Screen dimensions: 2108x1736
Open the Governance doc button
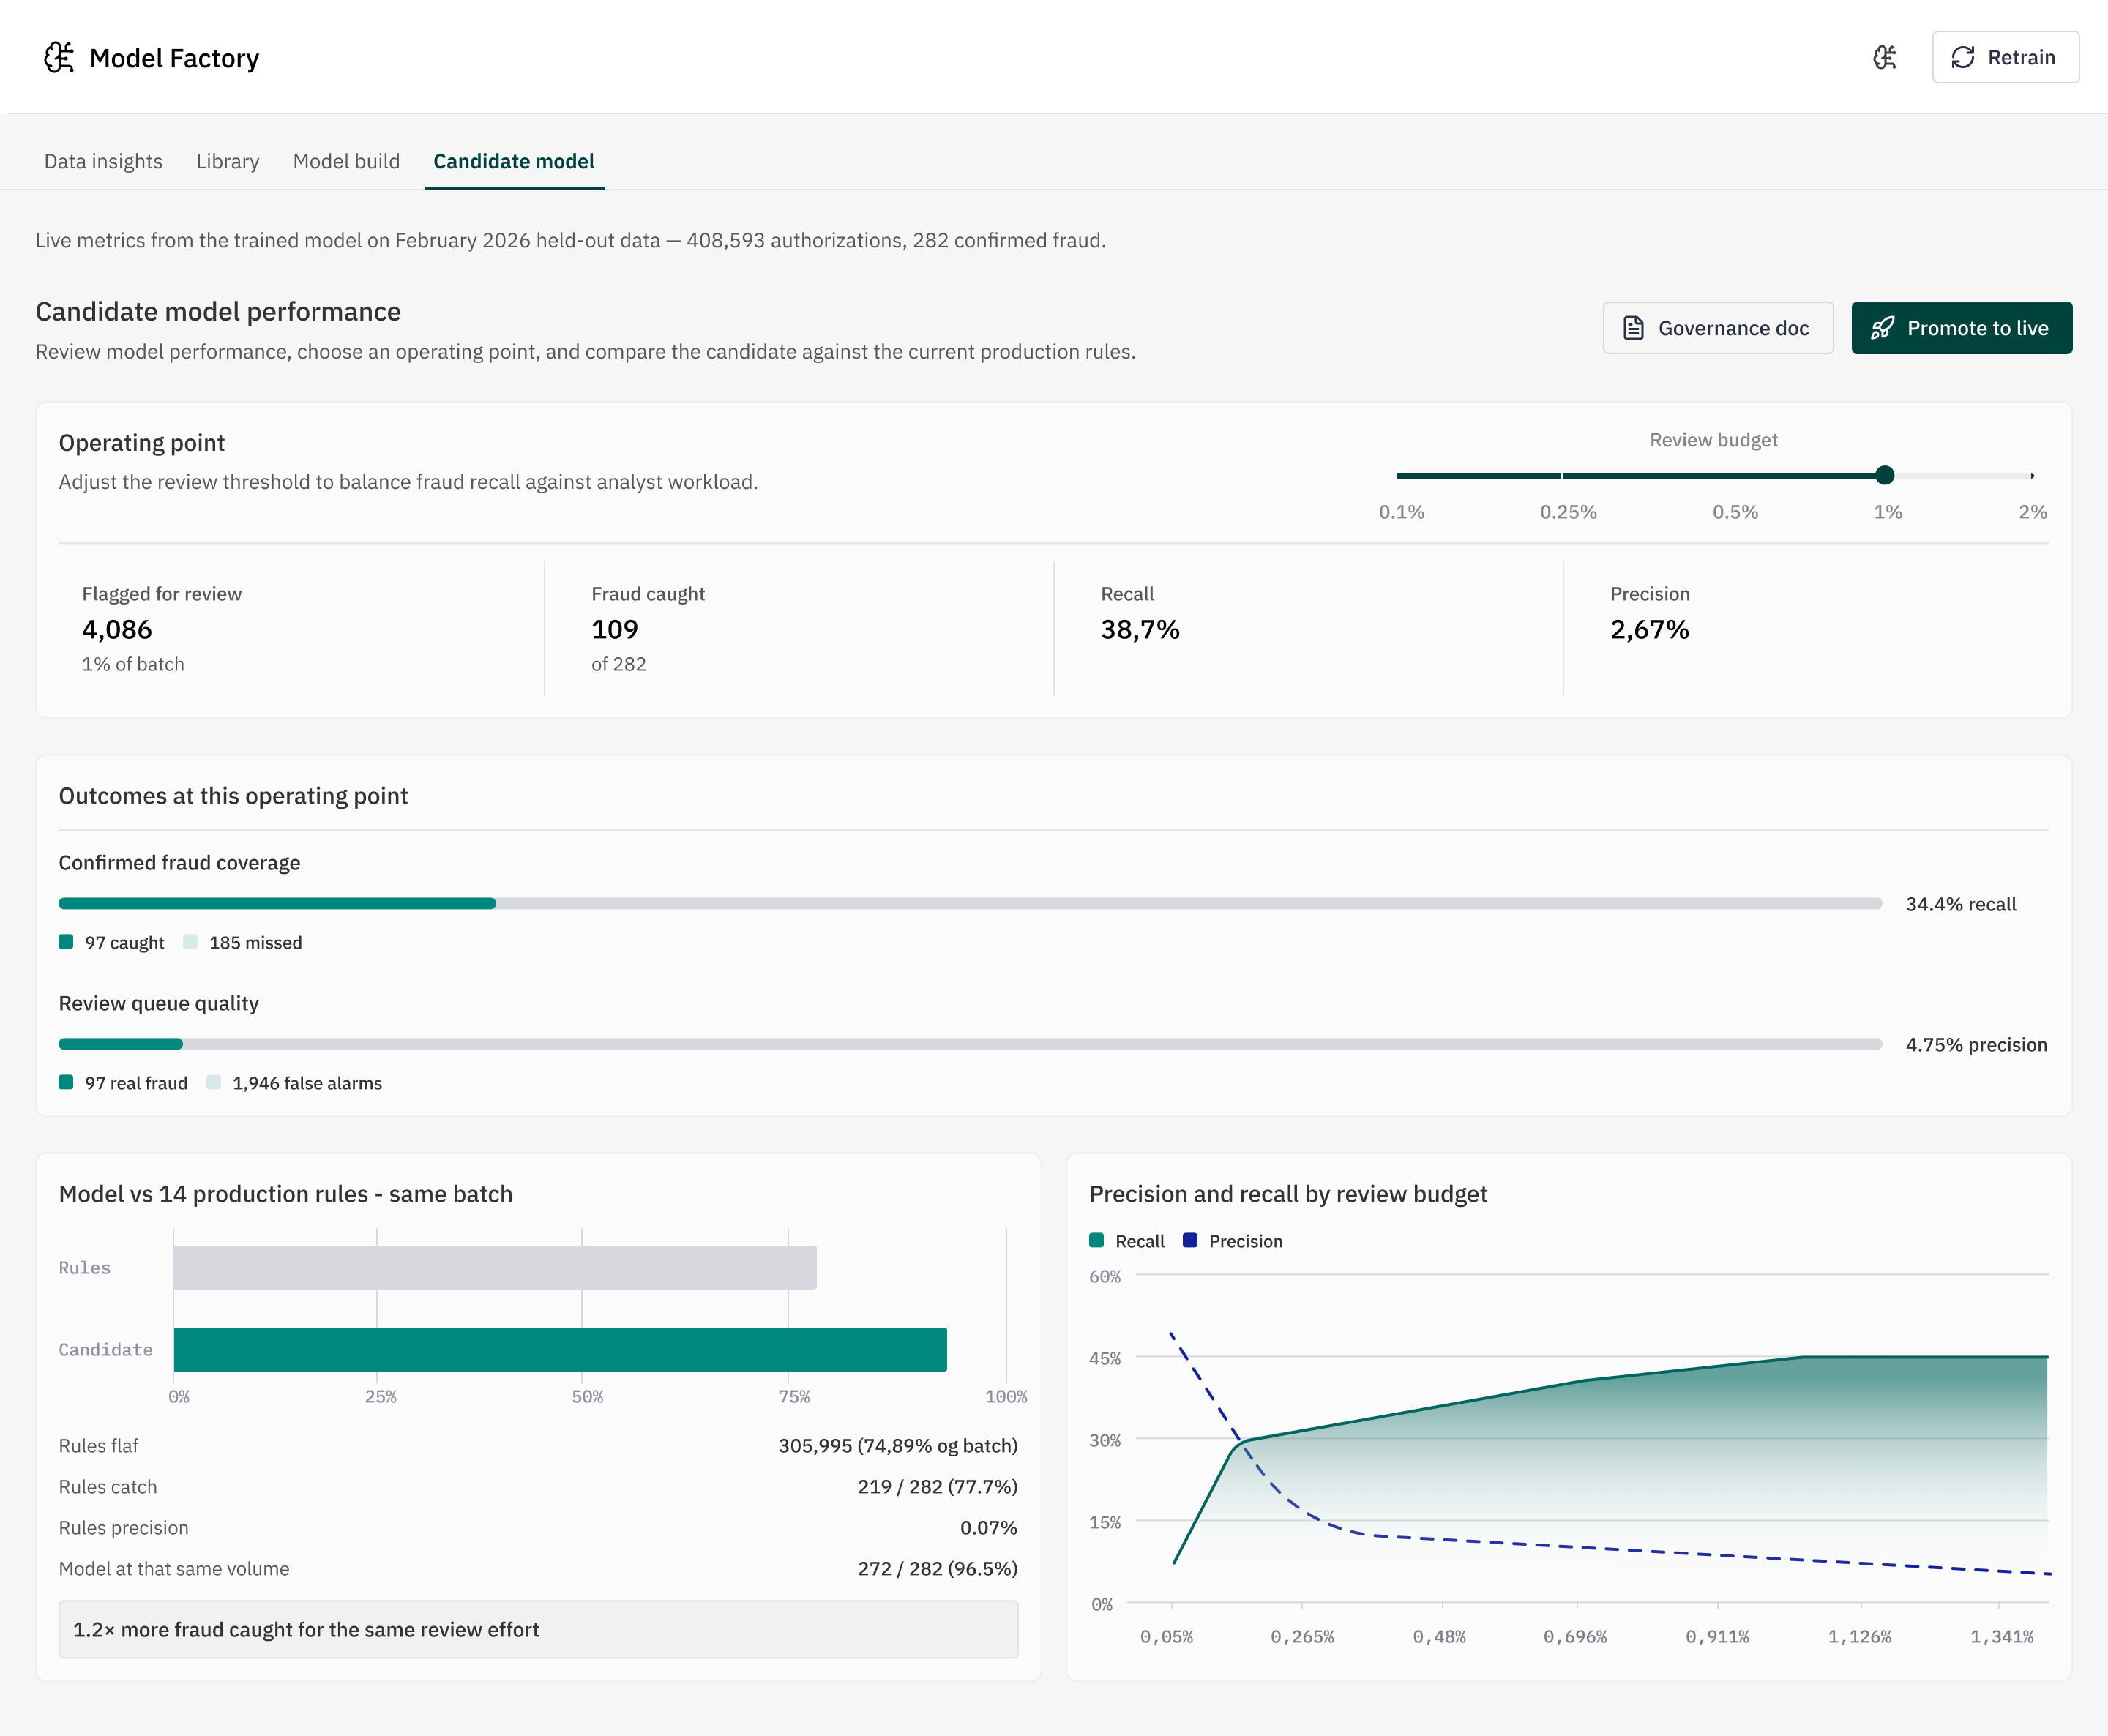[1718, 328]
